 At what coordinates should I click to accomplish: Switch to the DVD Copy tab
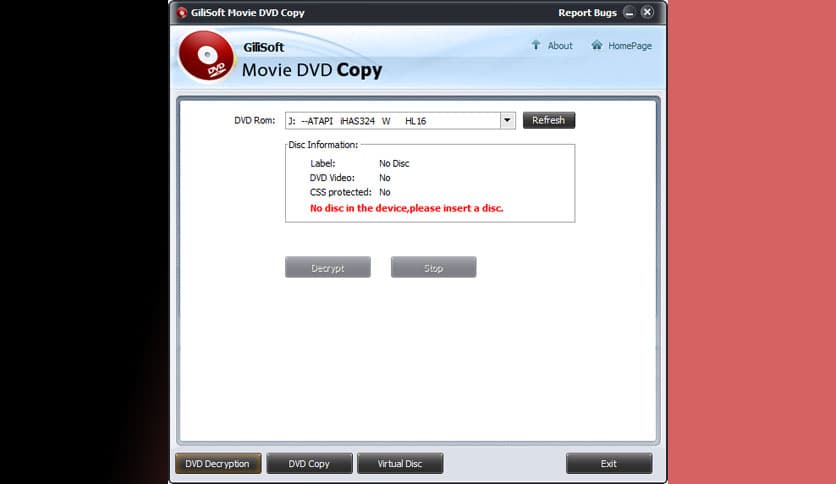point(309,464)
